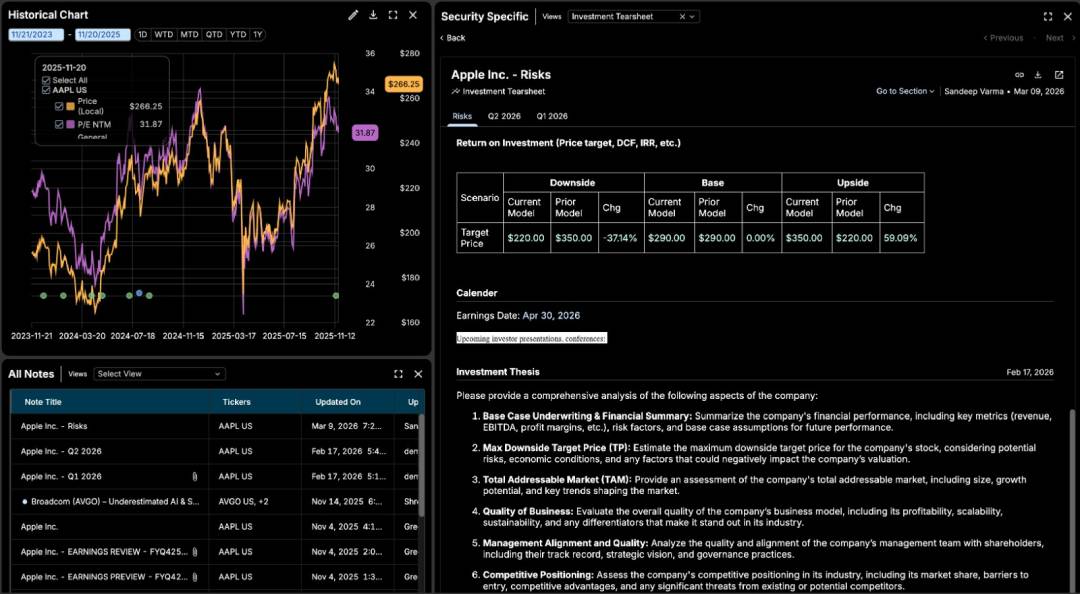Screen dimensions: 1080x594
Task: Go to the Previous note
Action: pyautogui.click(x=1003, y=38)
